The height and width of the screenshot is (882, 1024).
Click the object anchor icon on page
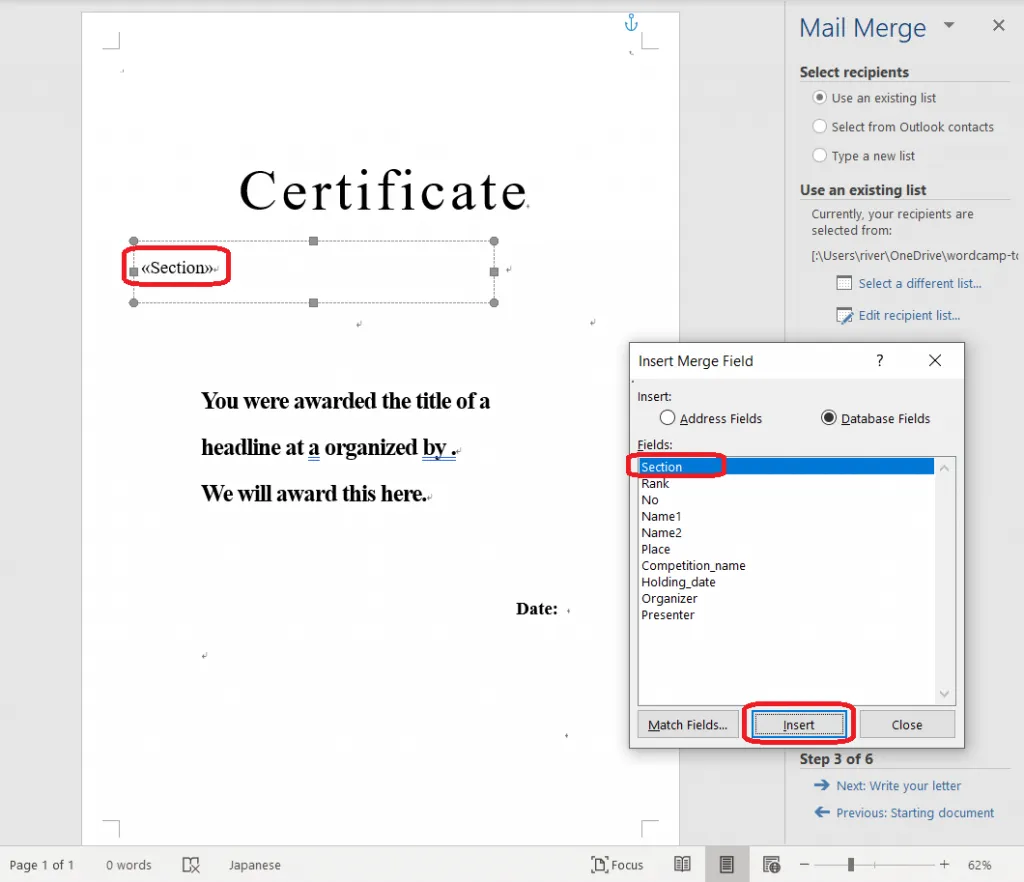[x=630, y=22]
